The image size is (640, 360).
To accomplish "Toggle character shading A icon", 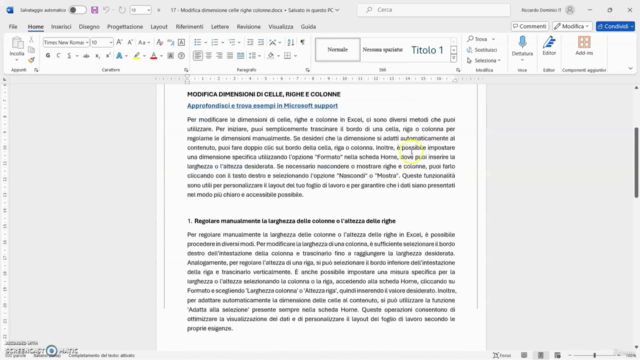I will 171,56.
